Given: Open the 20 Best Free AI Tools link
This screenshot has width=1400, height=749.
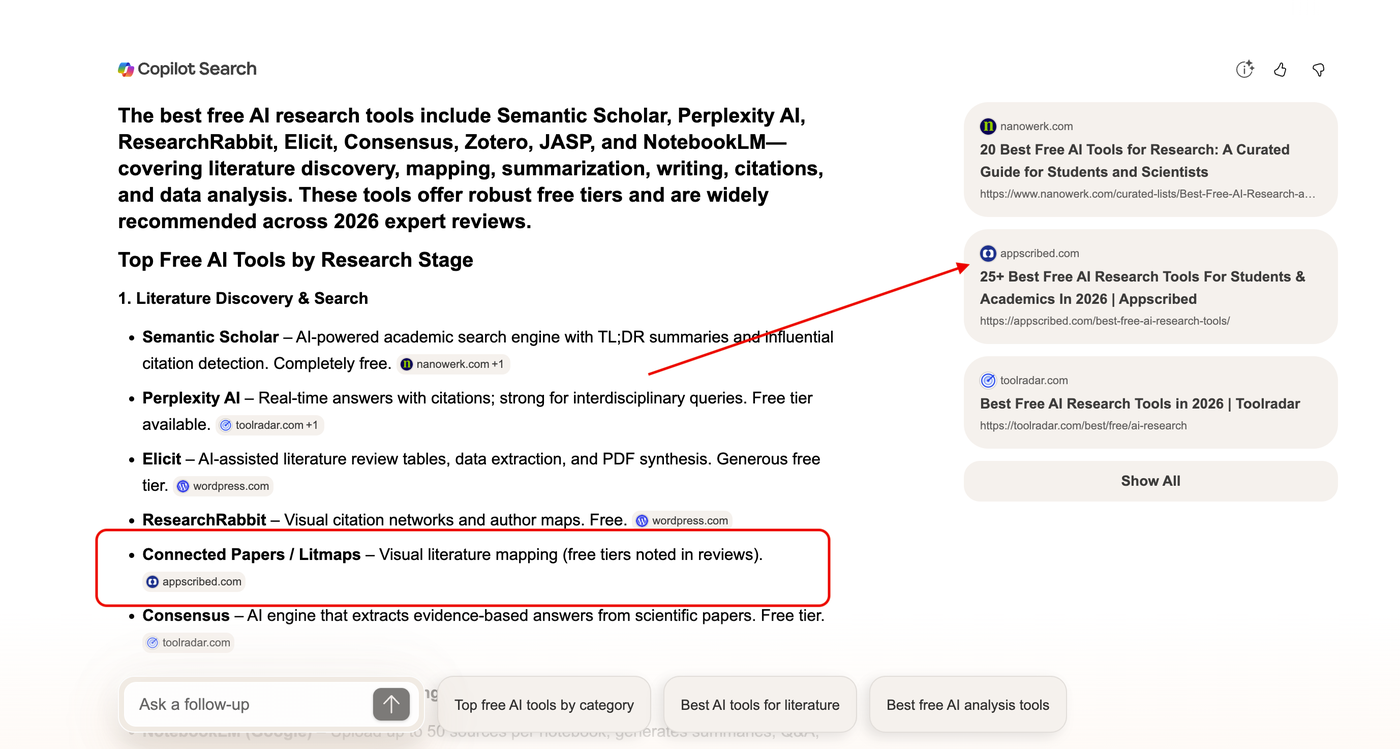Looking at the screenshot, I should point(1135,161).
